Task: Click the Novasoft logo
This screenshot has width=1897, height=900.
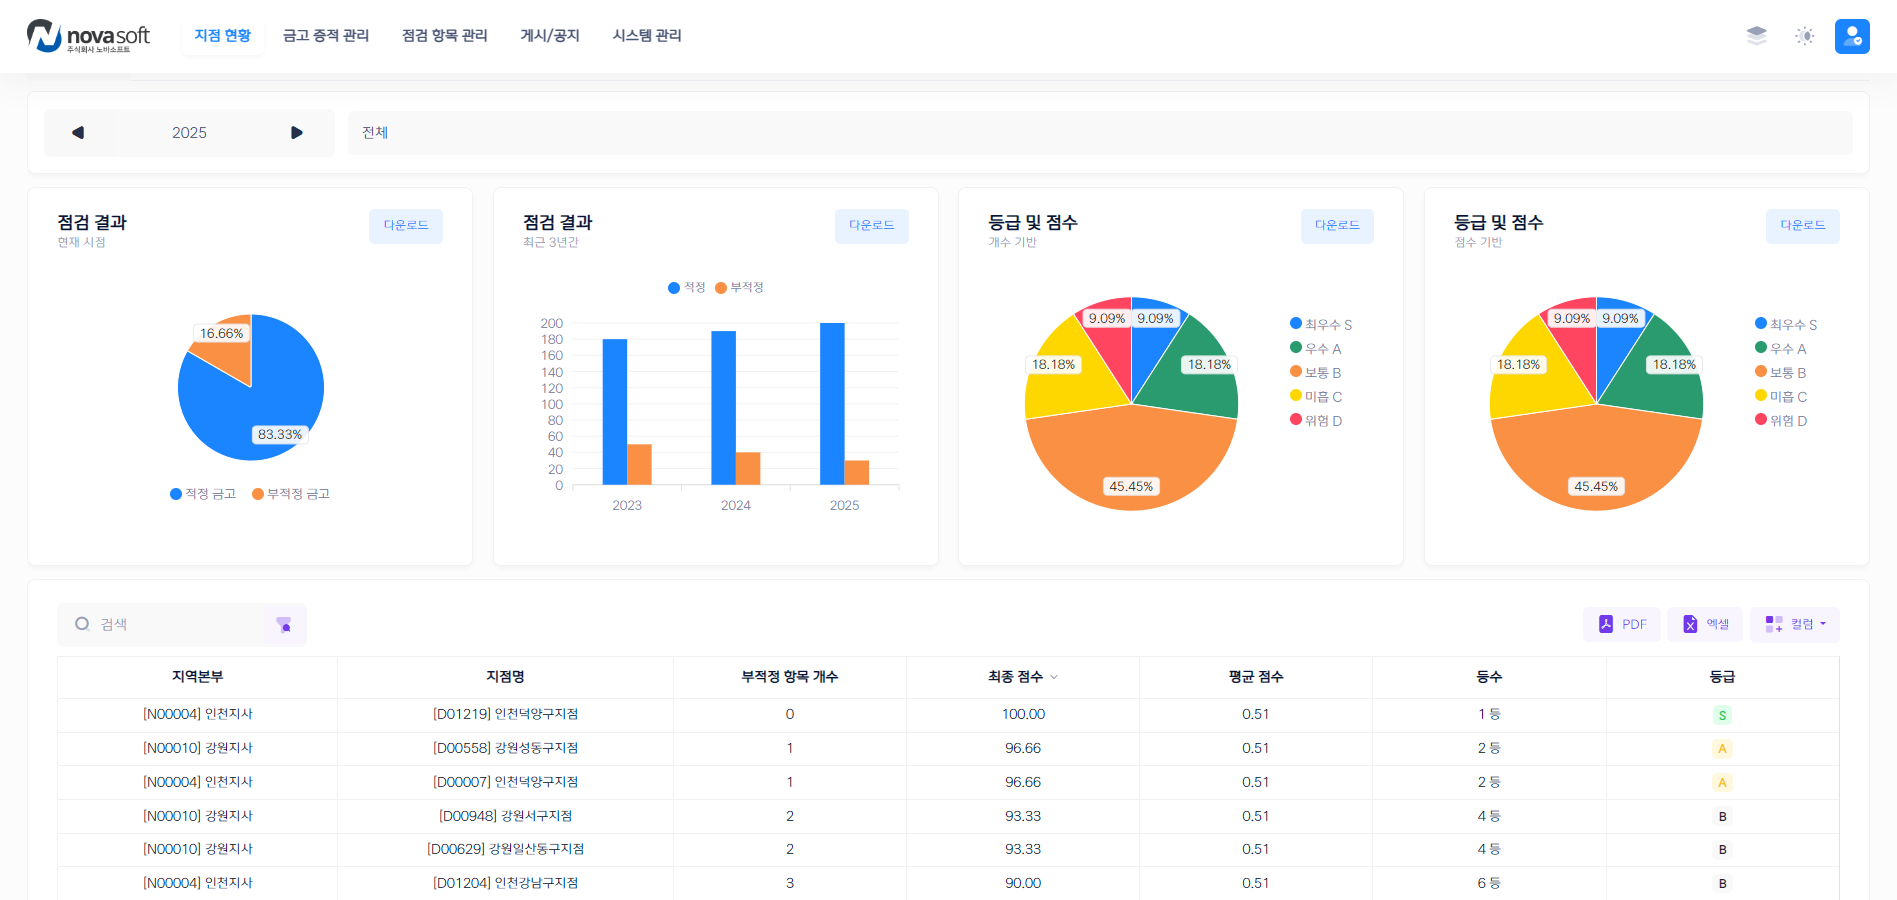Action: click(88, 36)
